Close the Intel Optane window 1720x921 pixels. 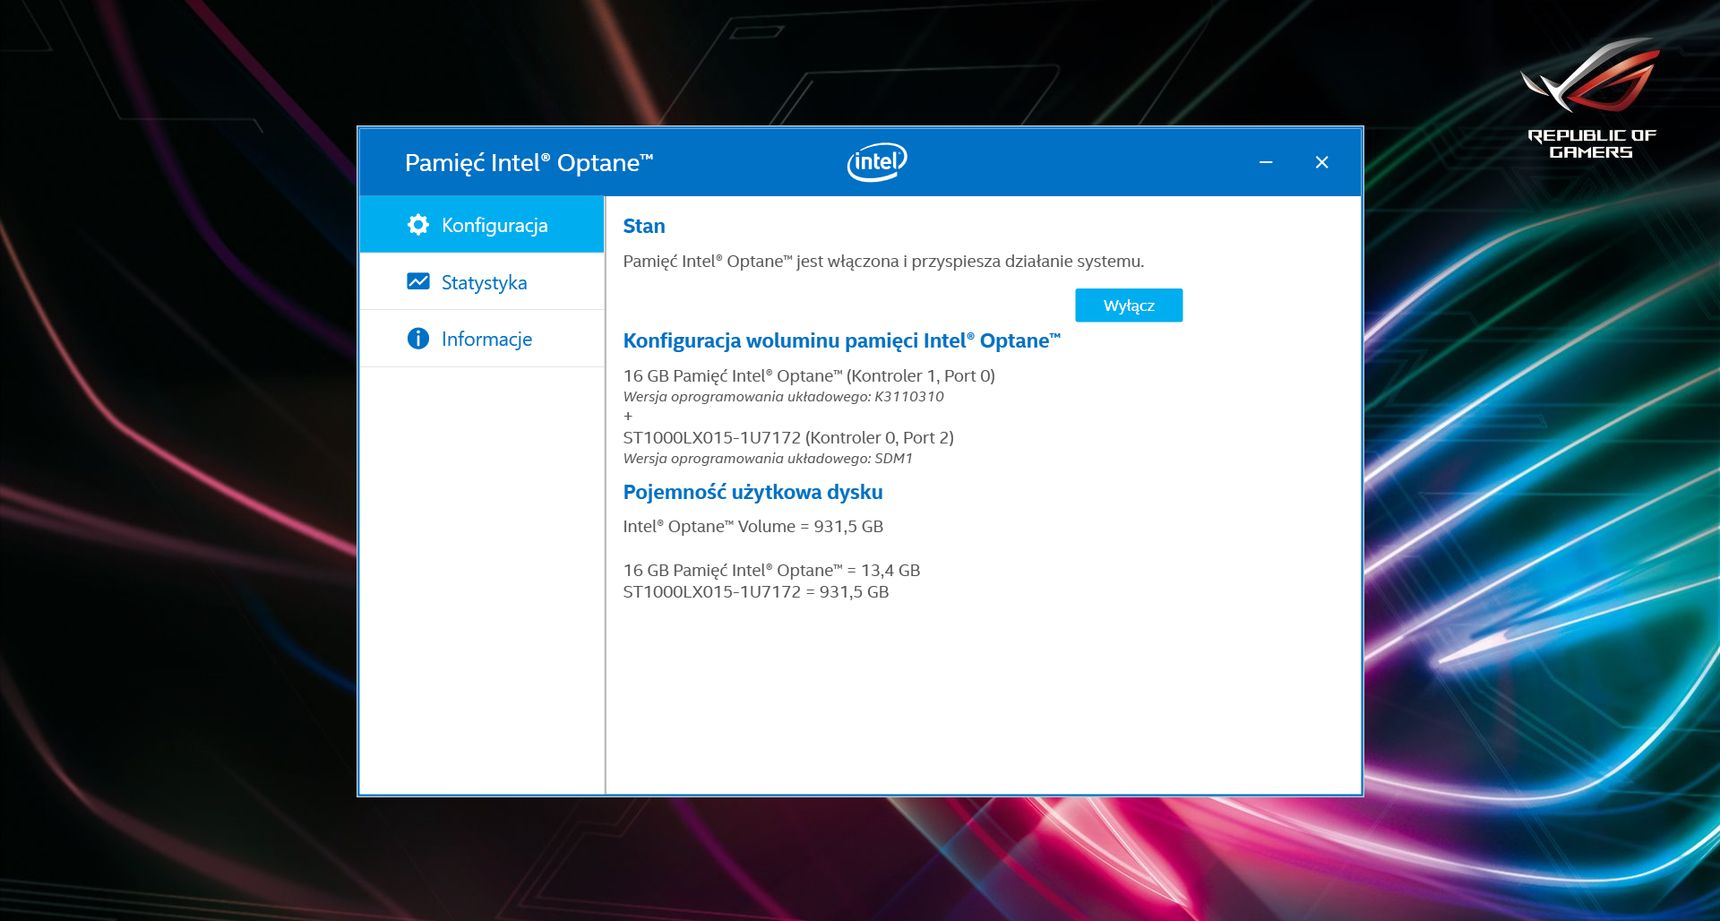coord(1322,162)
